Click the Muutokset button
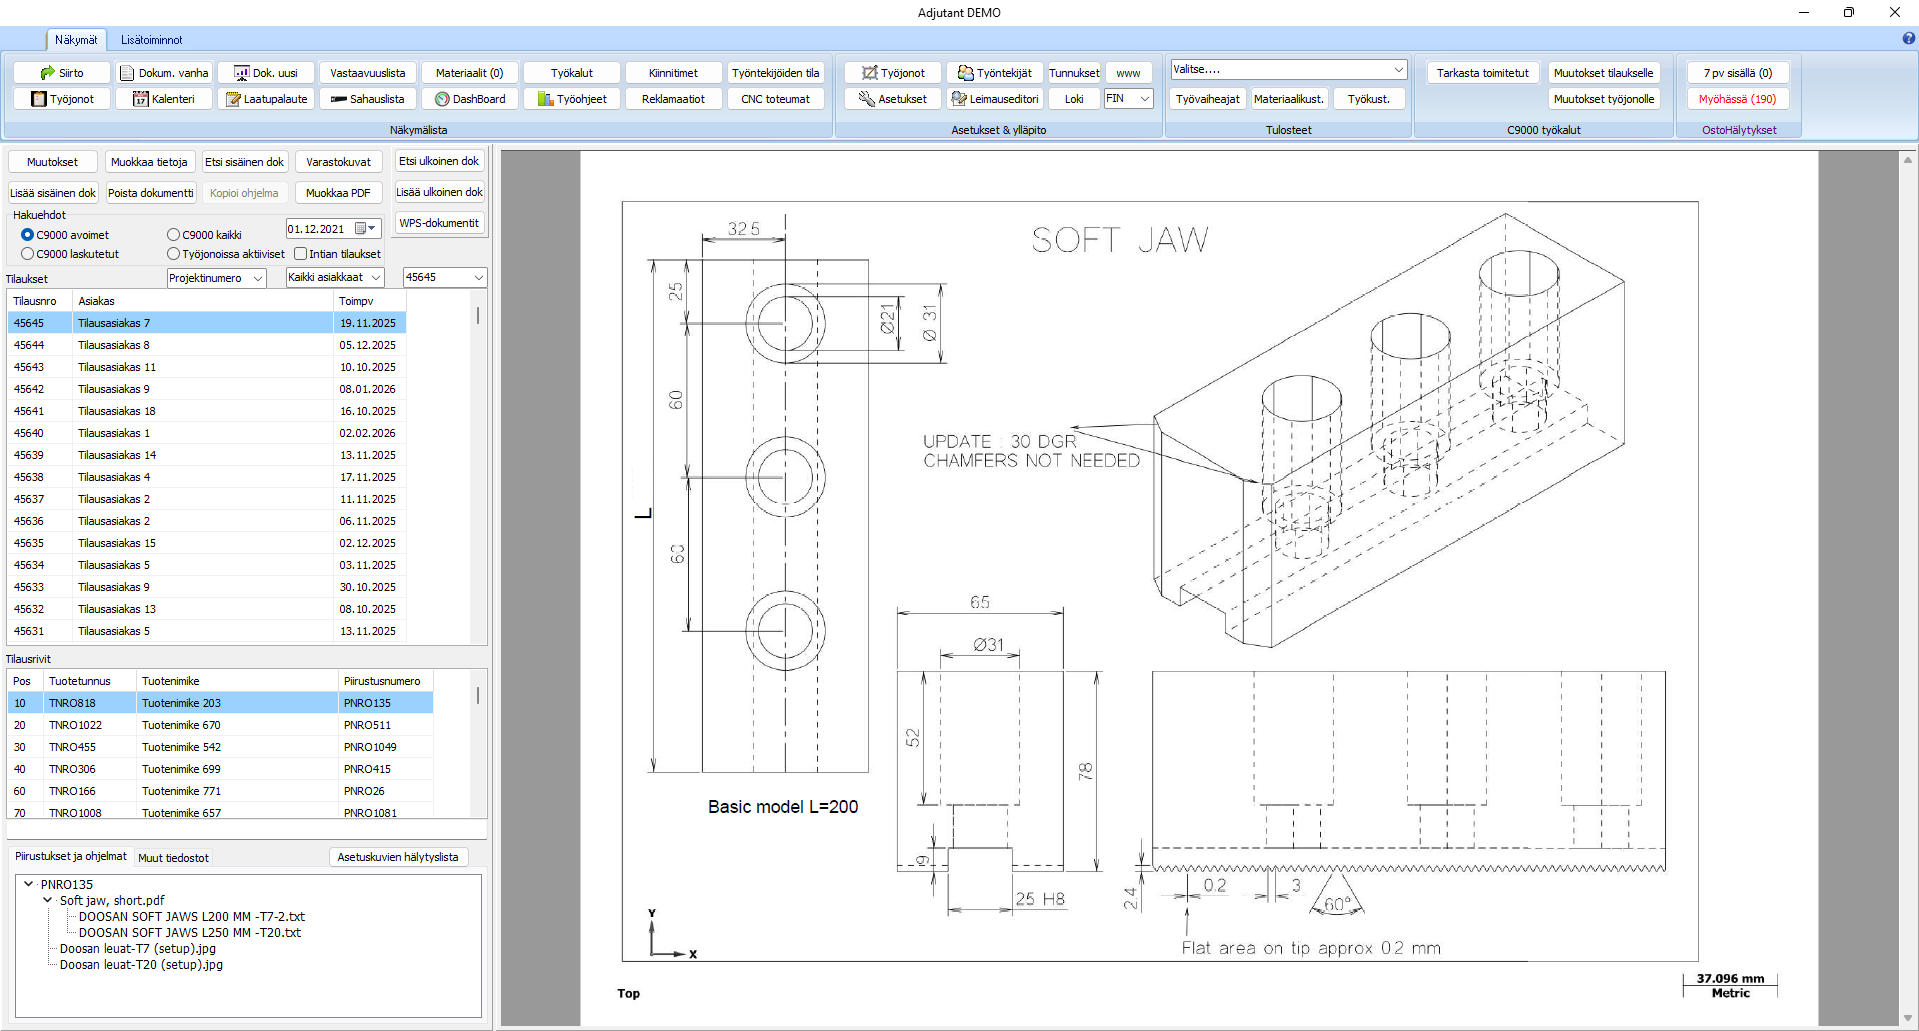 (x=52, y=162)
